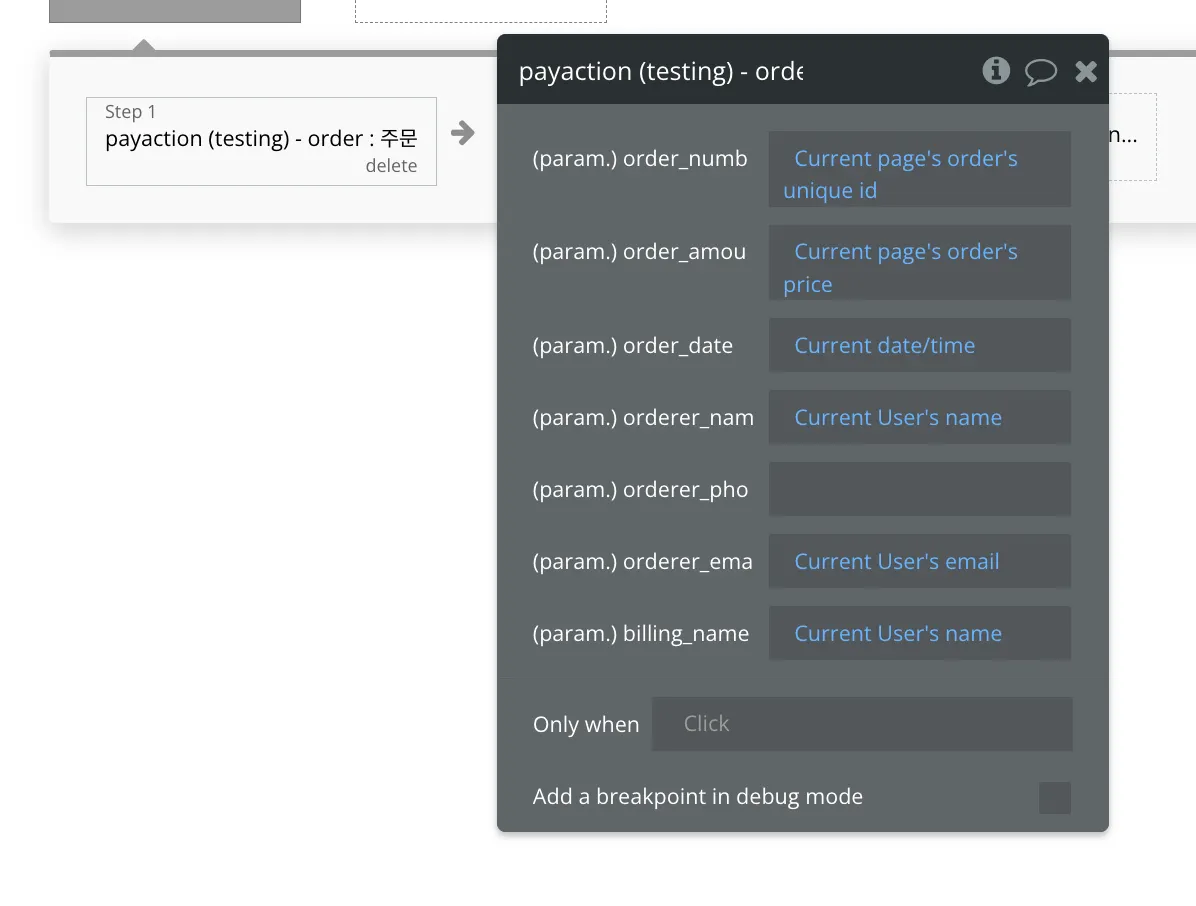Select the Step 1 payaction order action

(260, 139)
